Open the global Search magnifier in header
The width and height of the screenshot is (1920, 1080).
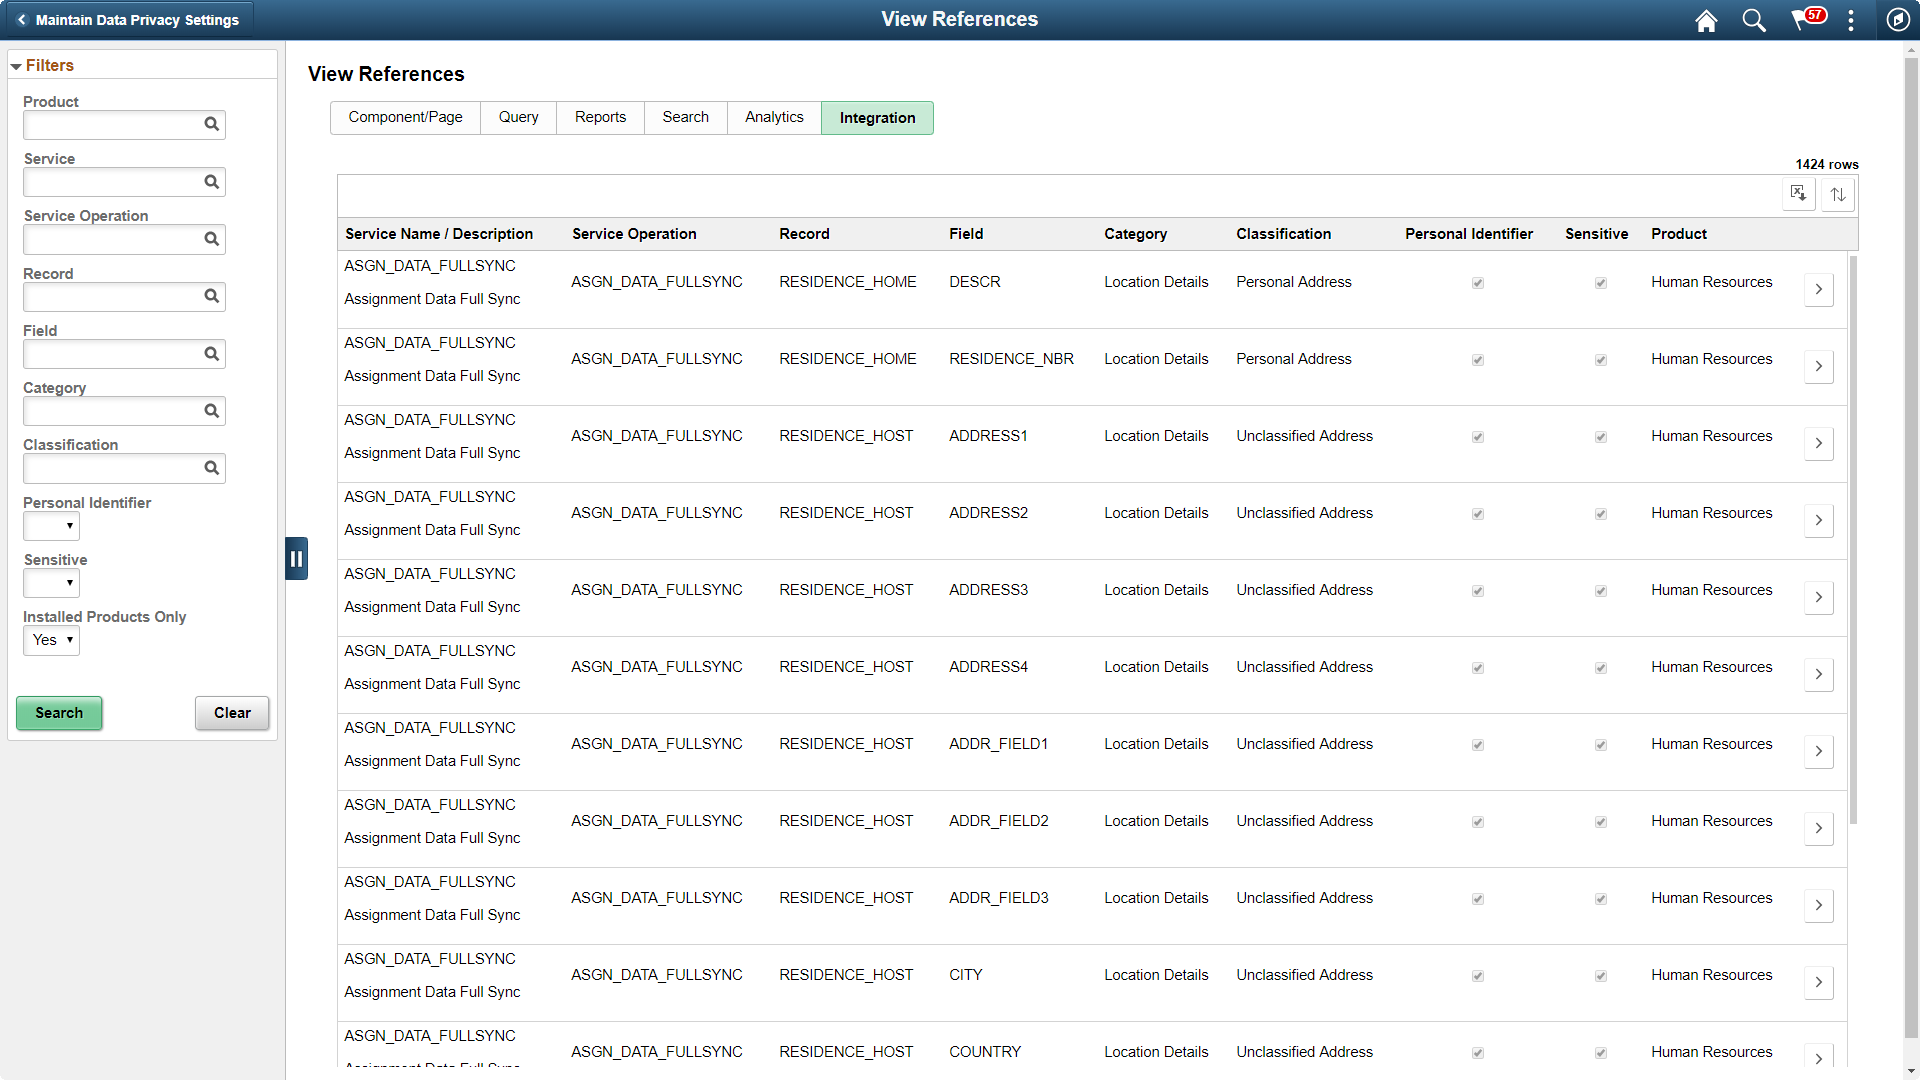click(x=1753, y=20)
